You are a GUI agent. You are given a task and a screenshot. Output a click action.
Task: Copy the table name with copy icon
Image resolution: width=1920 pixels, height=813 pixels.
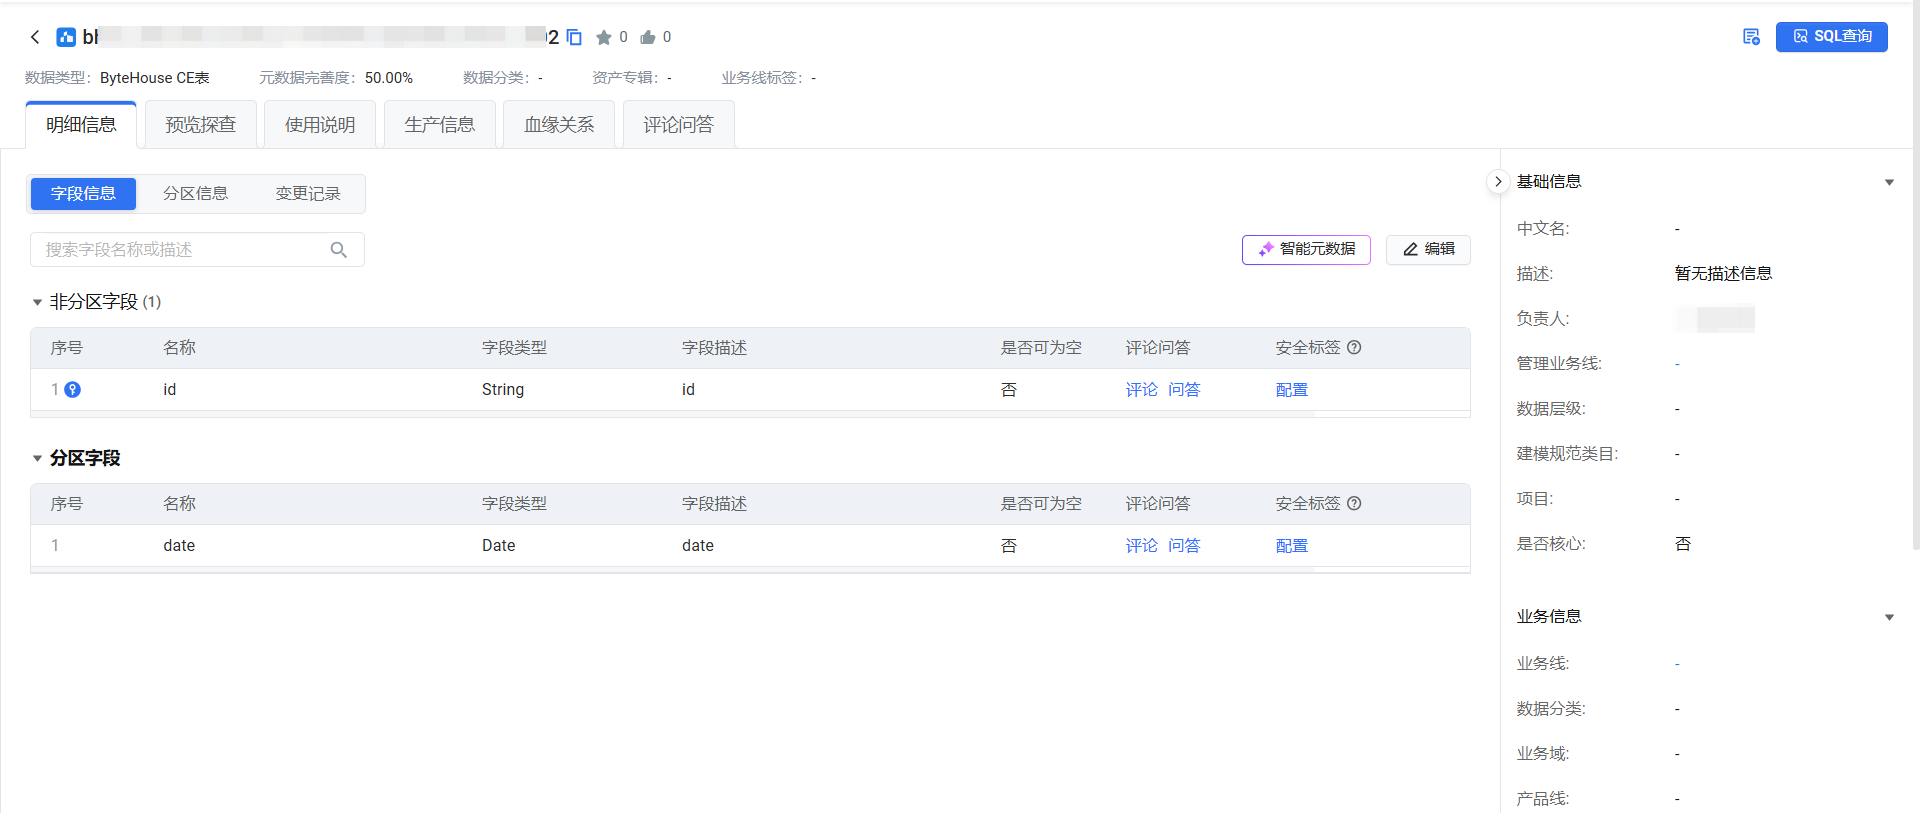574,37
